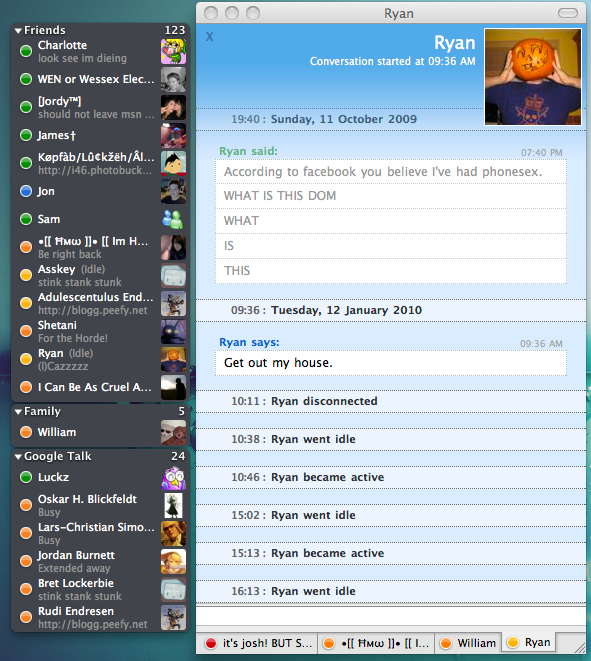The height and width of the screenshot is (661, 591).
Task: Click Asskey's yellow idle status icon
Action: coord(26,275)
